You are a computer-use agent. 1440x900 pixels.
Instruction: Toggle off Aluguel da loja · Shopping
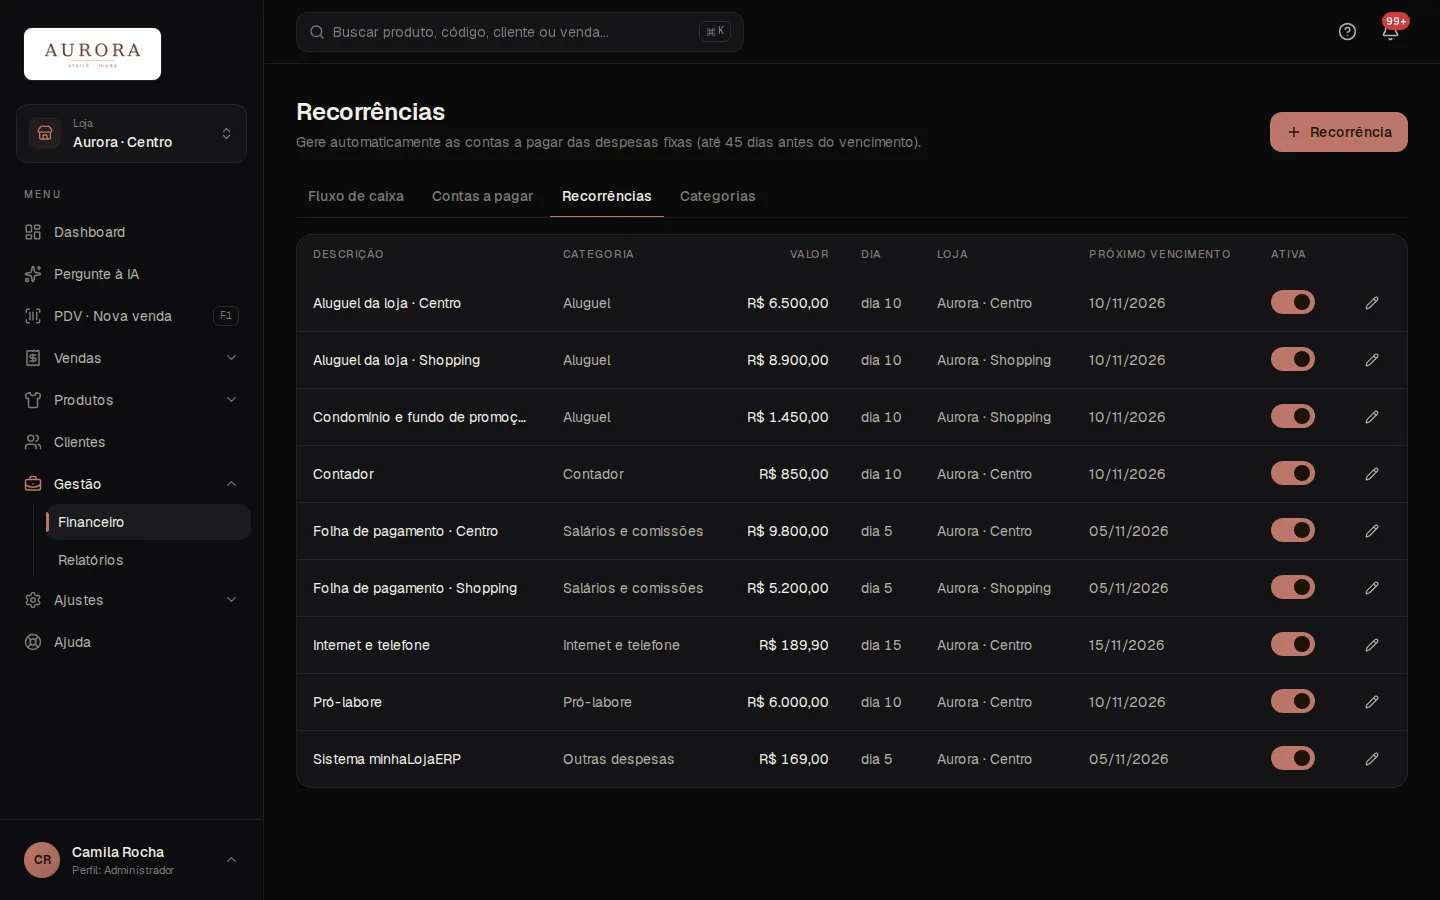[1293, 359]
